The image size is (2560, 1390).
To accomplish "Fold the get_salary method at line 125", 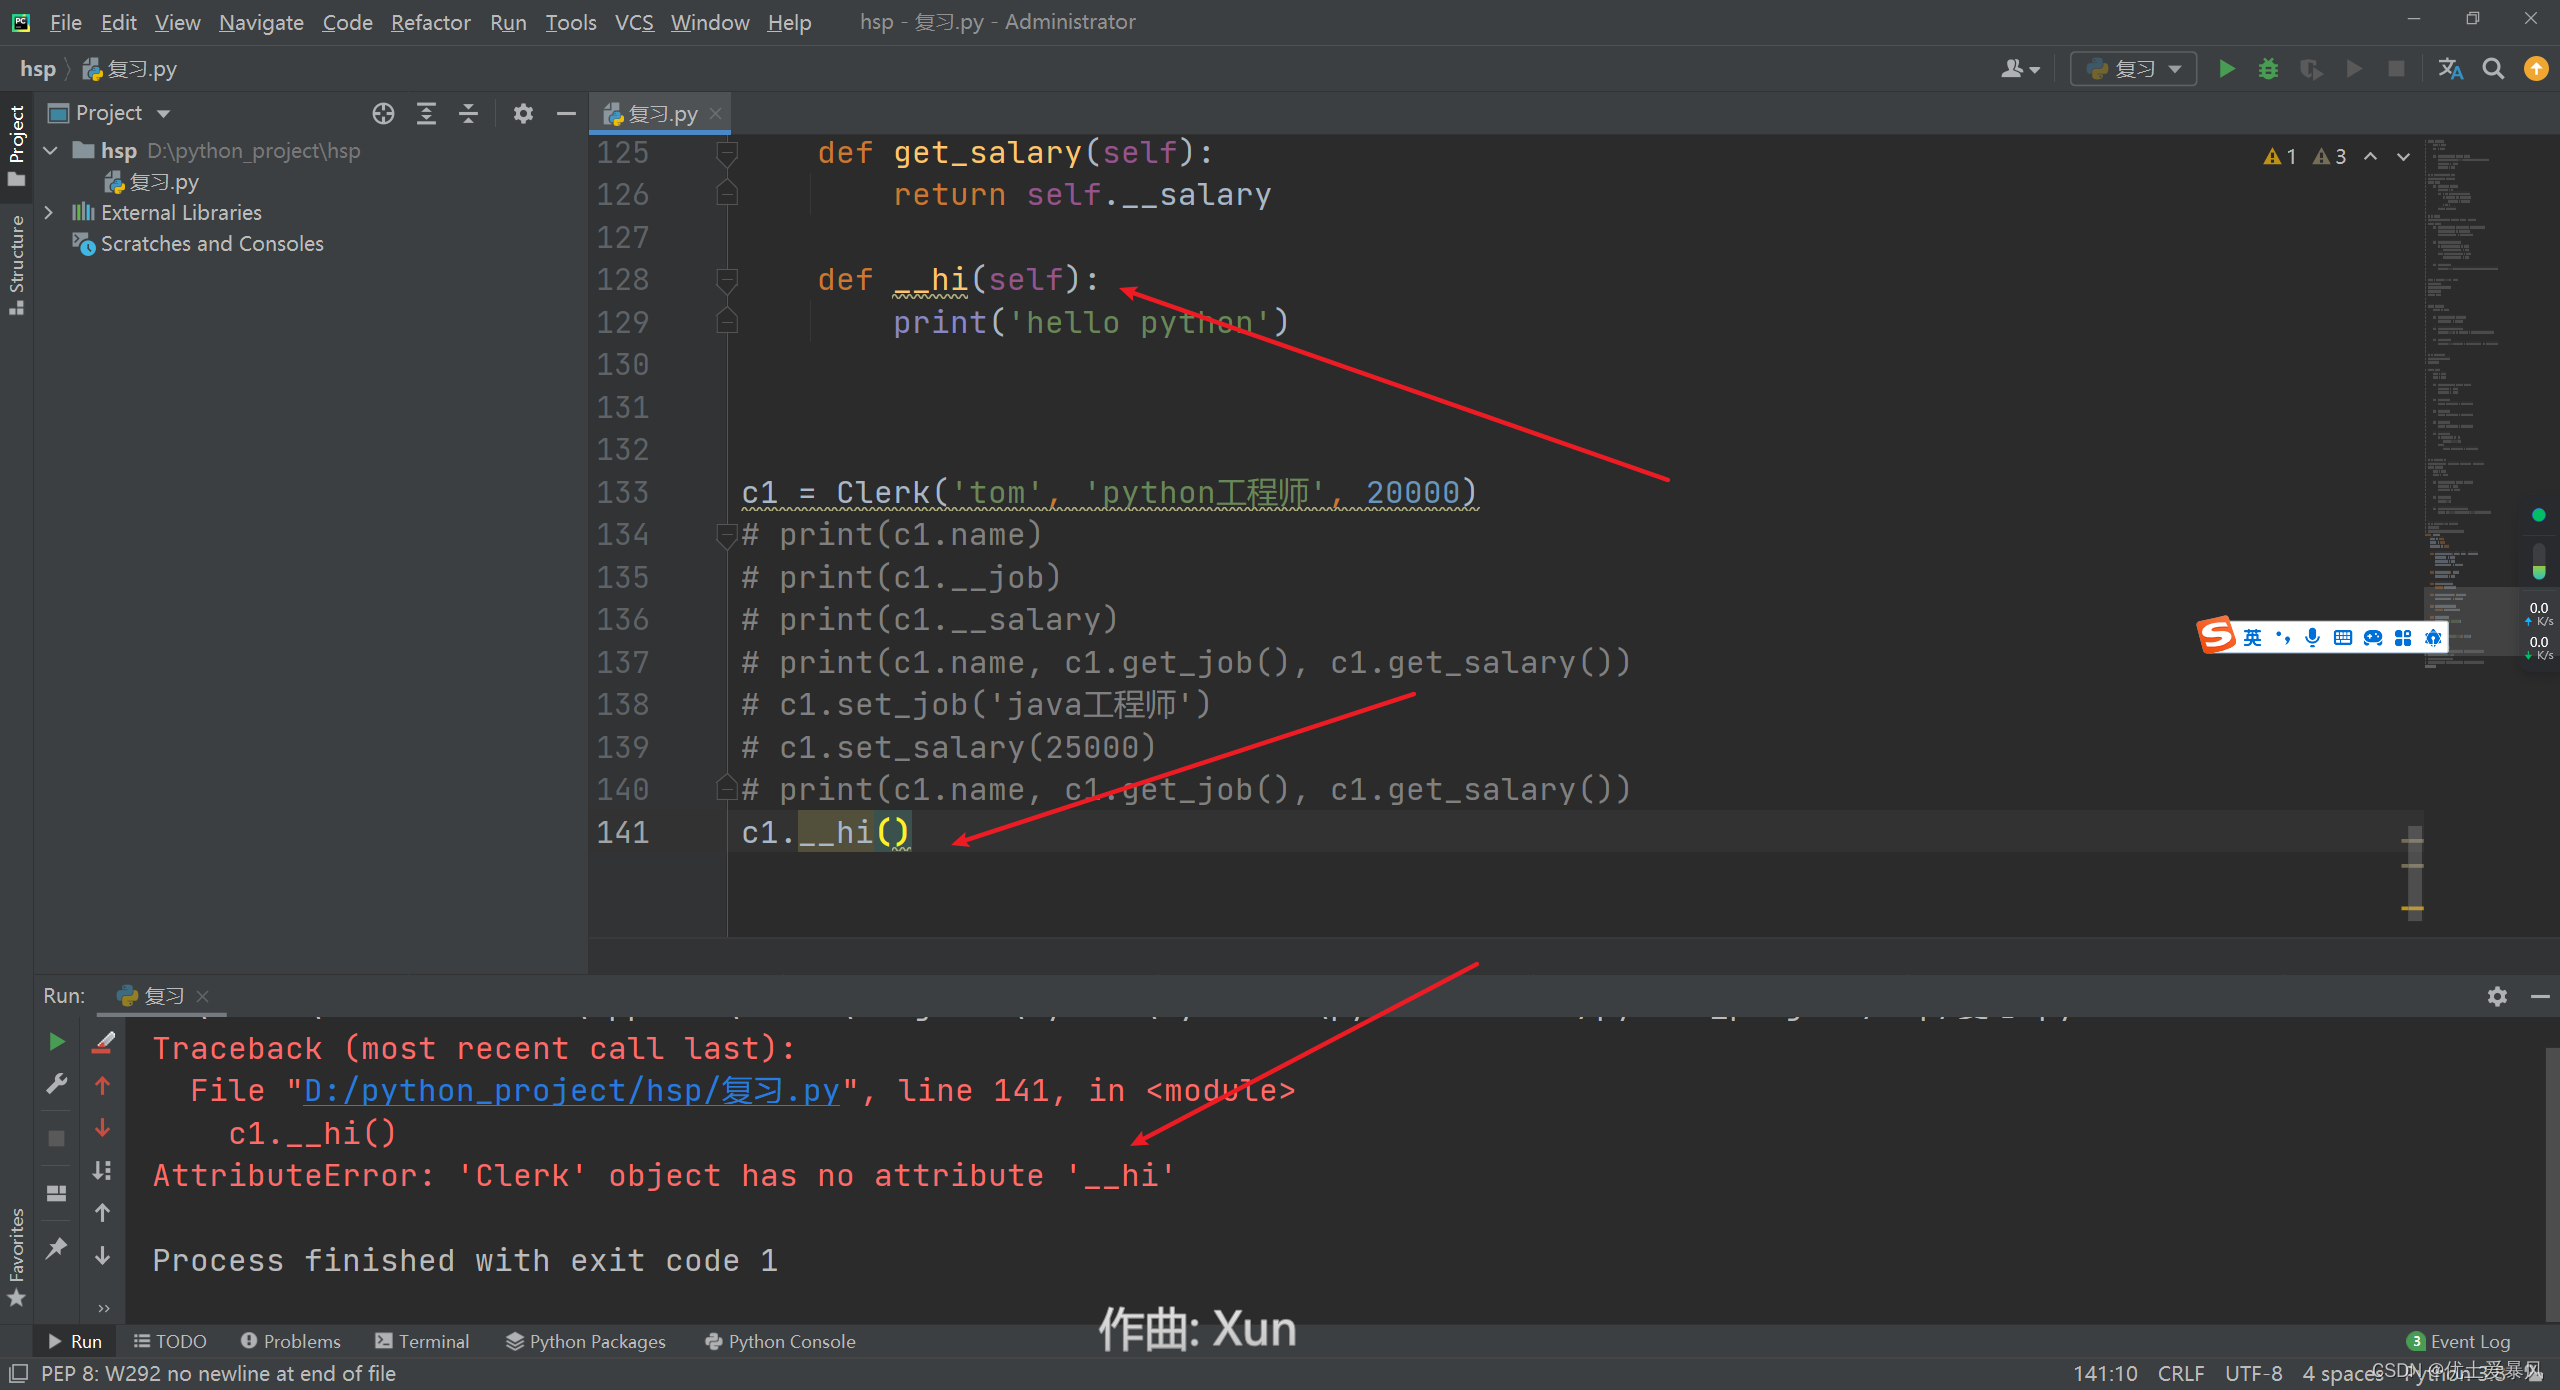I will pos(727,152).
